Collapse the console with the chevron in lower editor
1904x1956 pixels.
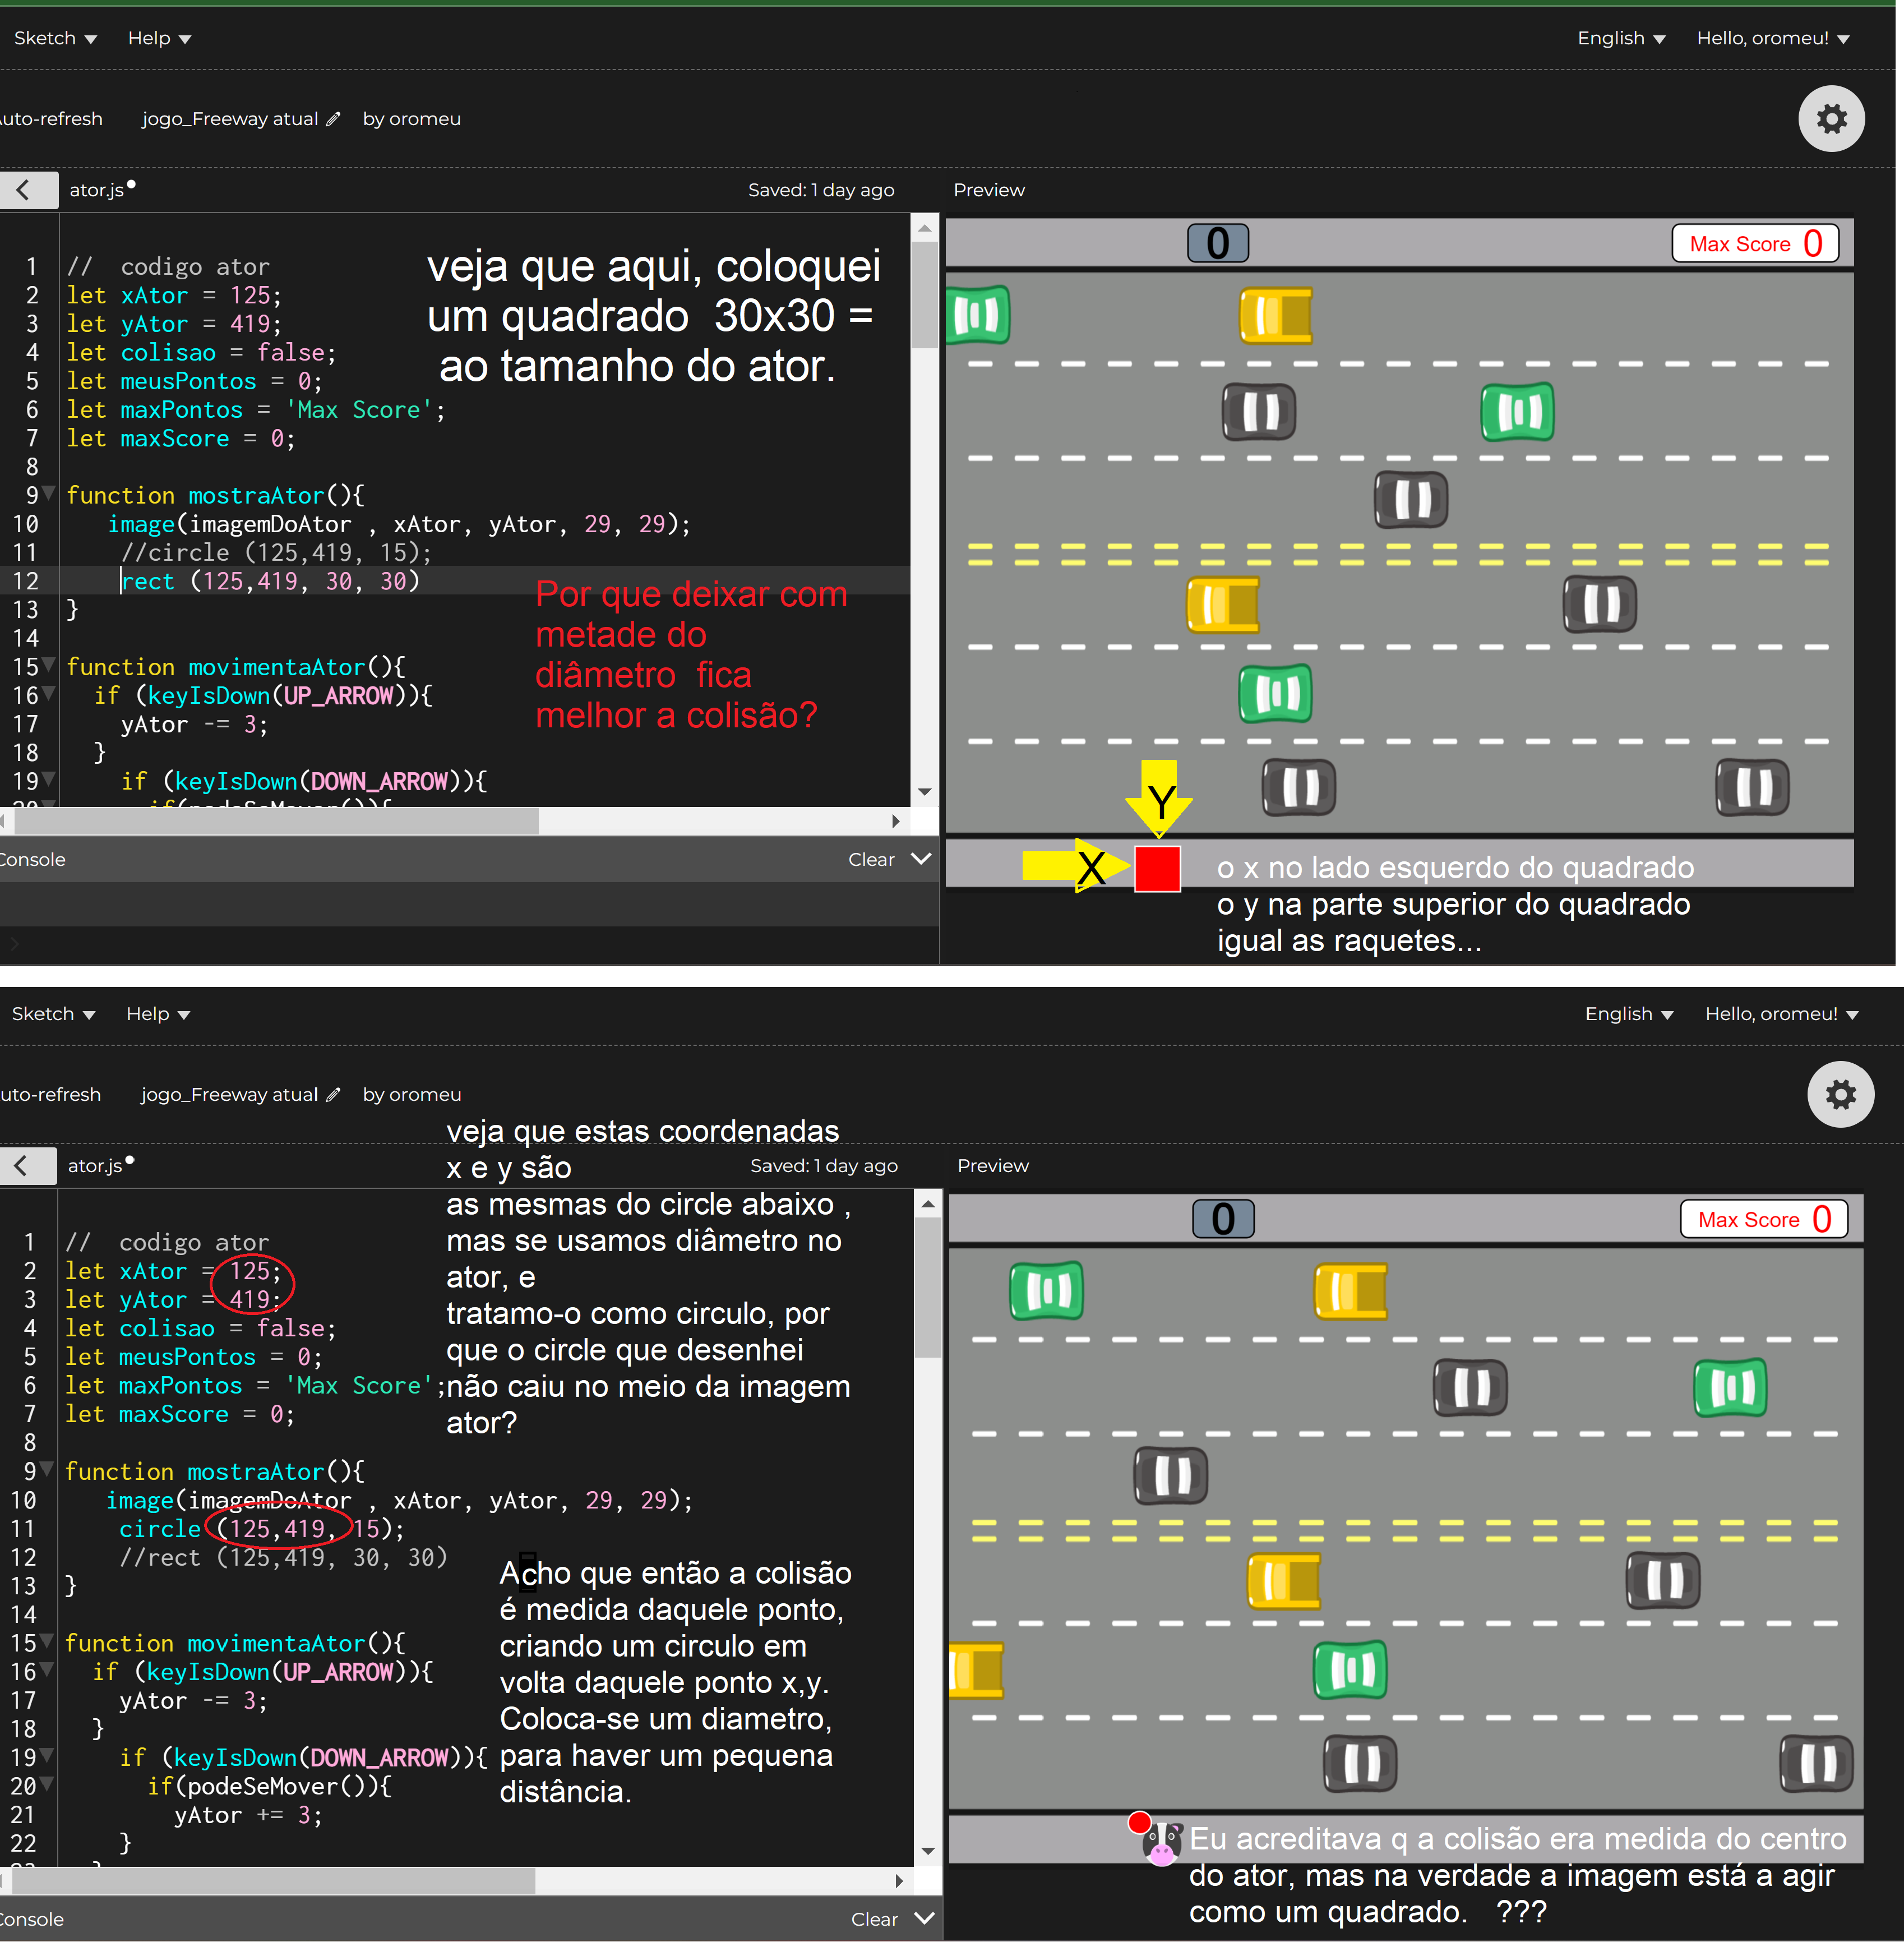(924, 1919)
